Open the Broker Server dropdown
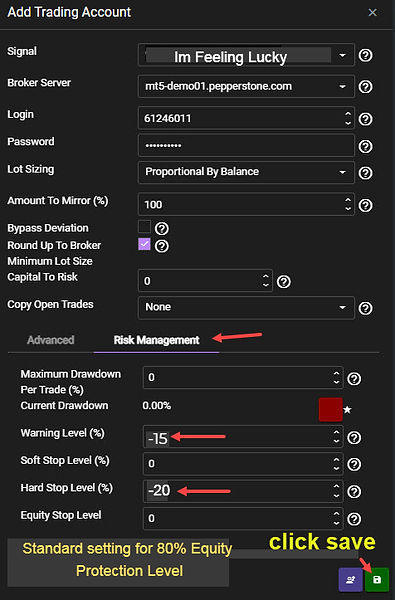The image size is (395, 600). pos(246,86)
